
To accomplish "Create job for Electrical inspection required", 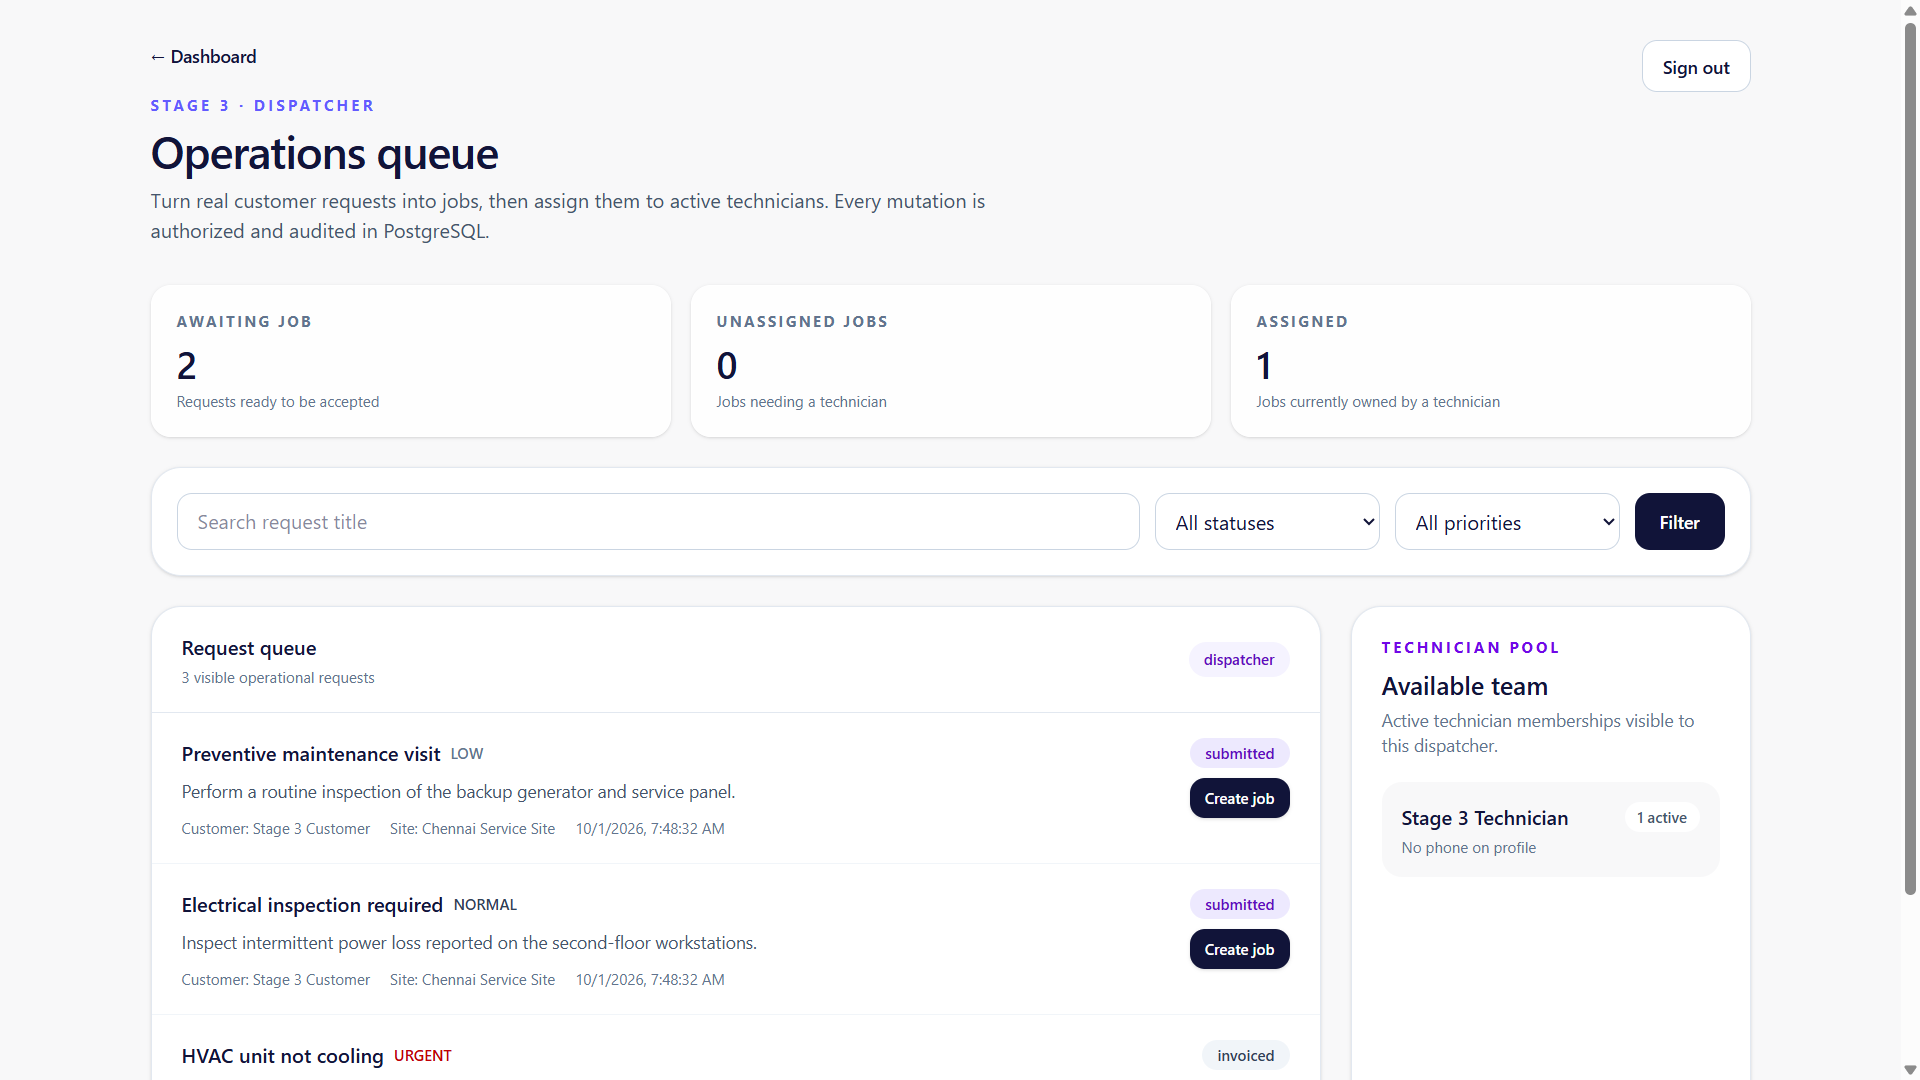I will 1239,949.
